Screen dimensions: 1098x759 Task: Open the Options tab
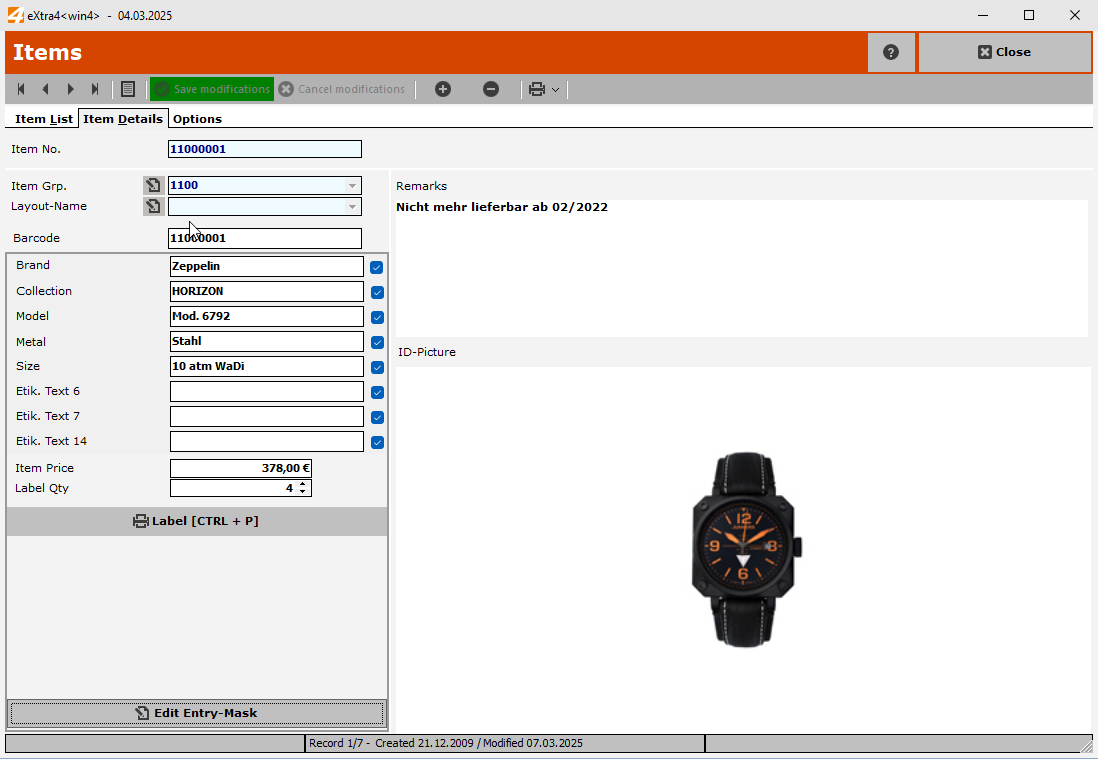click(x=197, y=119)
